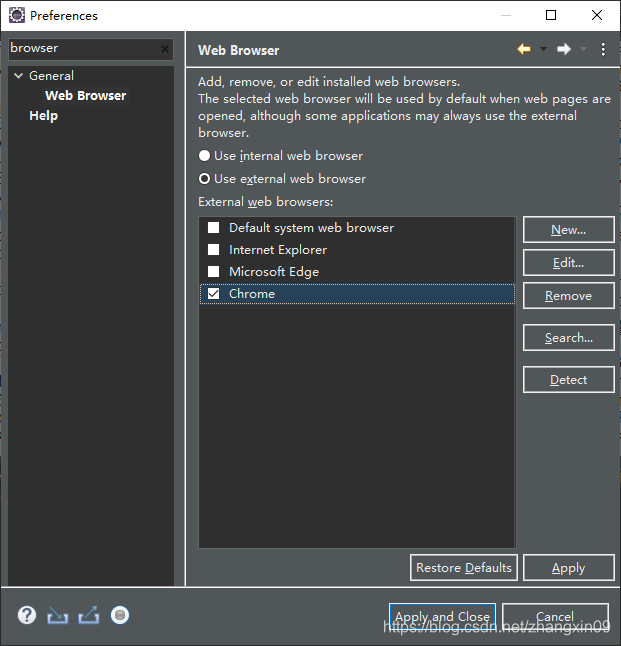This screenshot has height=646, width=621.
Task: Click the export preferences icon
Action: pos(89,616)
